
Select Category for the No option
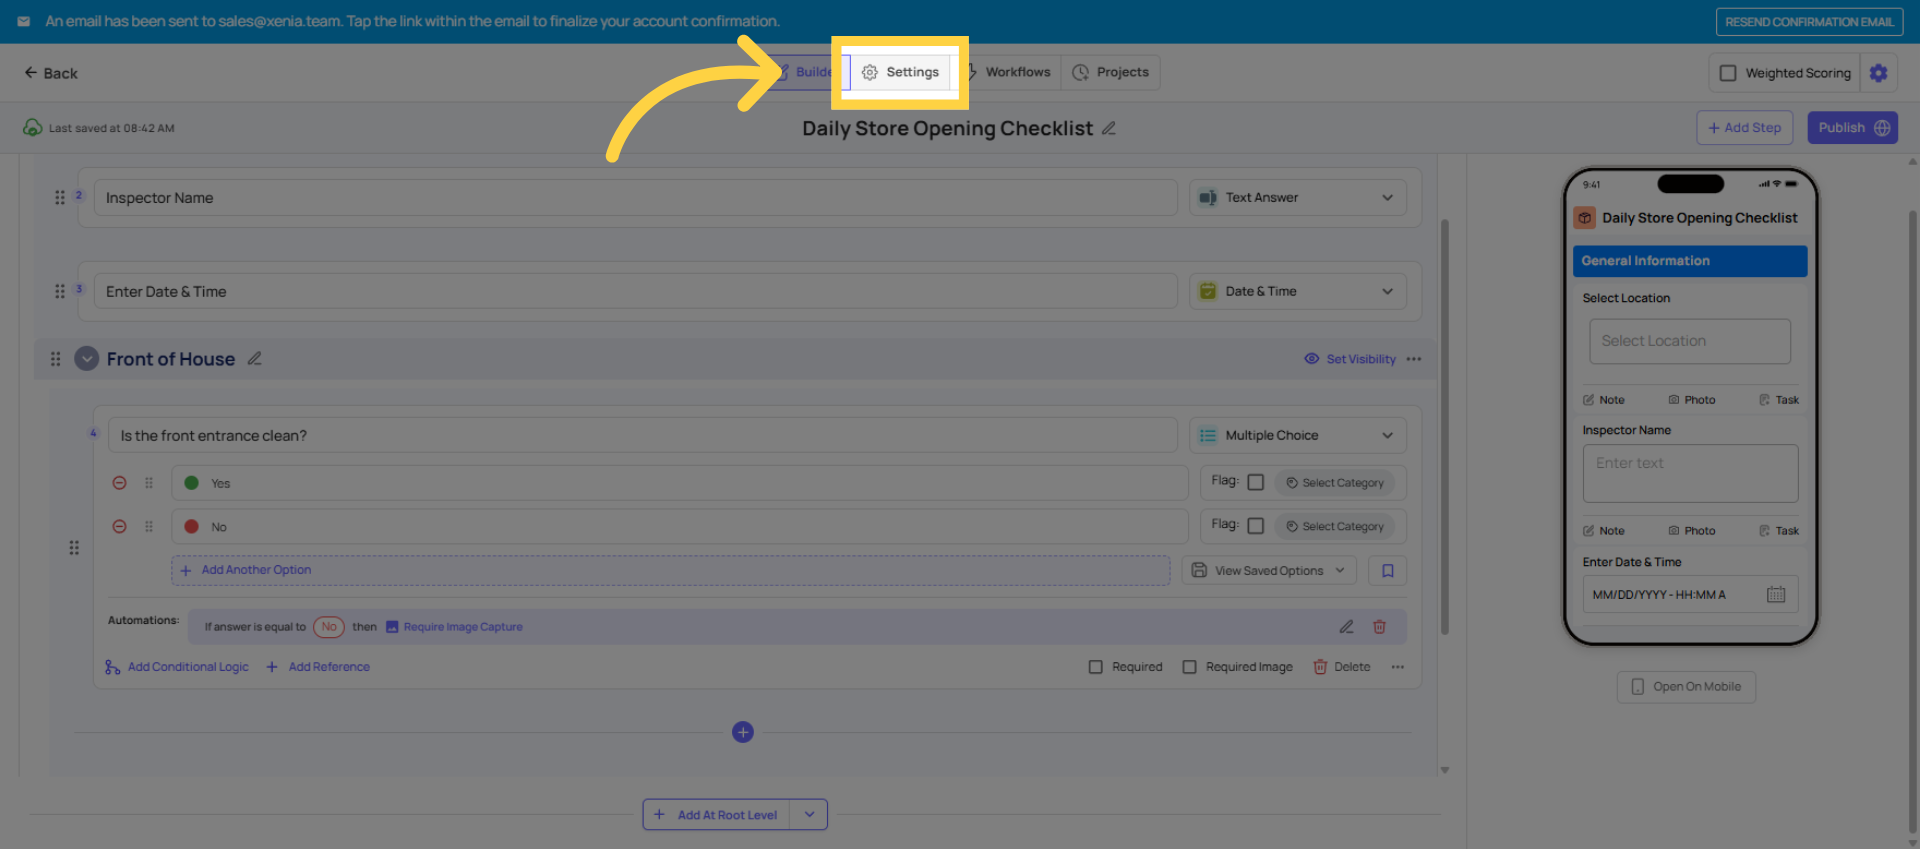(x=1335, y=527)
